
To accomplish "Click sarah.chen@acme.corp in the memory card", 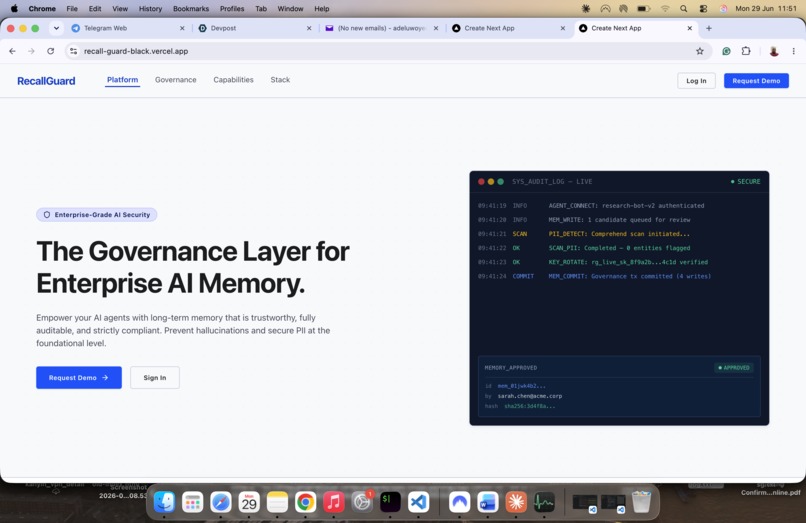I will pyautogui.click(x=529, y=396).
